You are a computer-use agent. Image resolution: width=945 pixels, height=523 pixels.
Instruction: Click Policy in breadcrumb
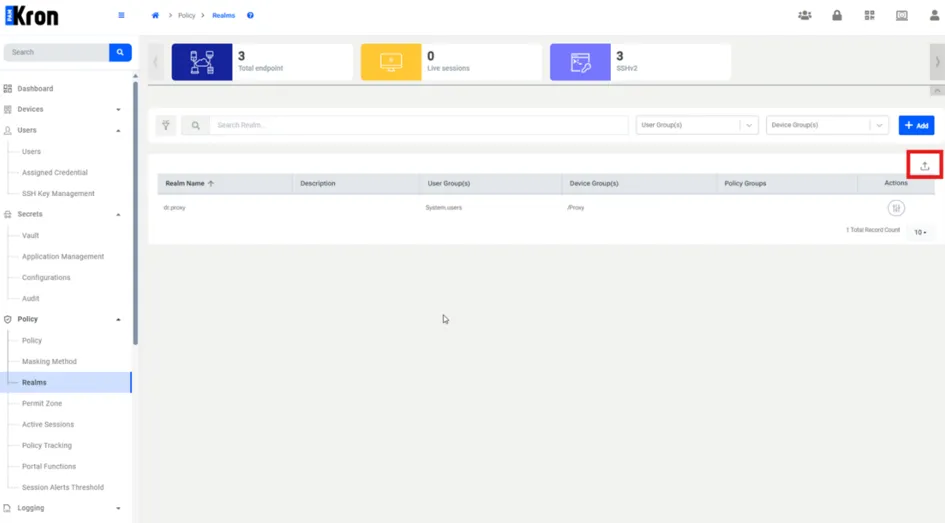tap(187, 16)
